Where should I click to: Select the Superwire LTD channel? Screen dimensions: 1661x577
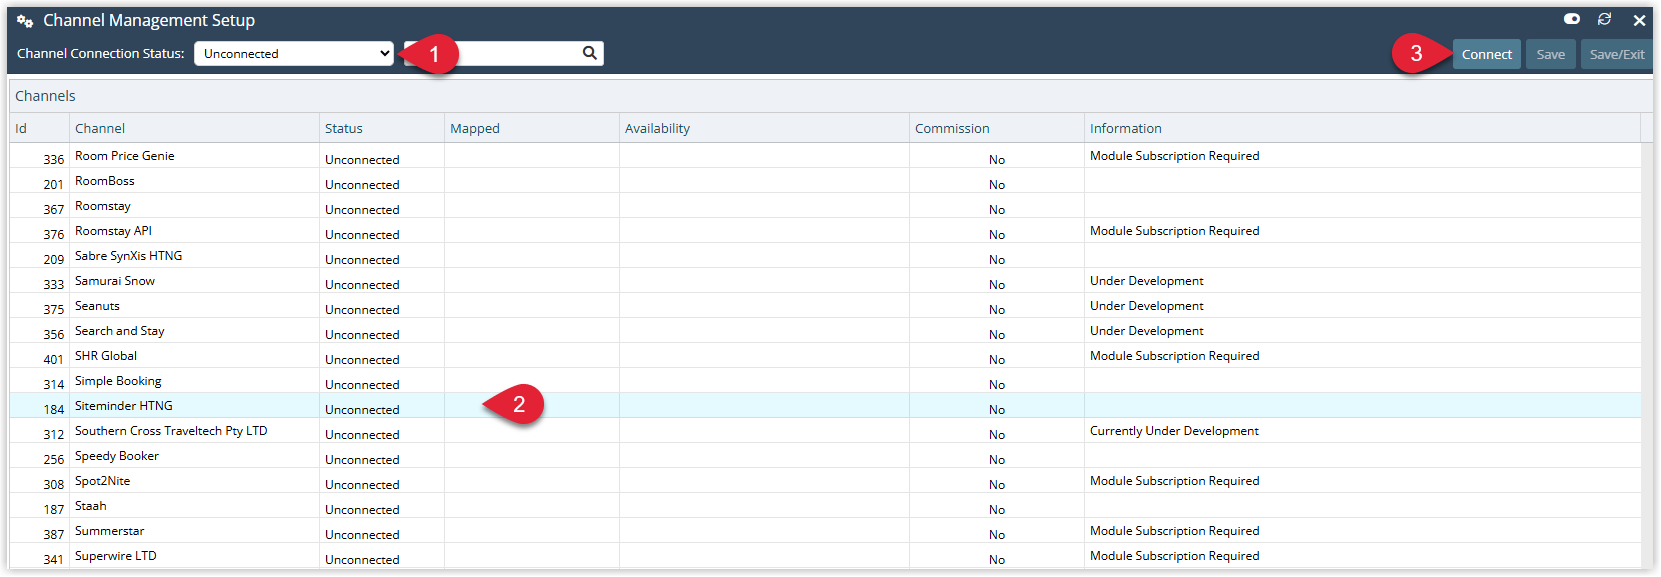[825, 555]
